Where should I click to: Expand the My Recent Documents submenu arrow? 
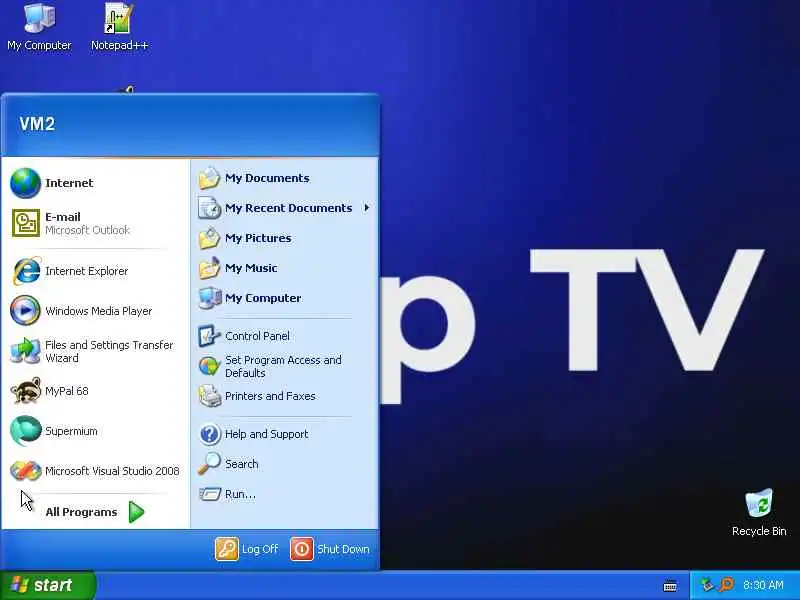coord(366,208)
